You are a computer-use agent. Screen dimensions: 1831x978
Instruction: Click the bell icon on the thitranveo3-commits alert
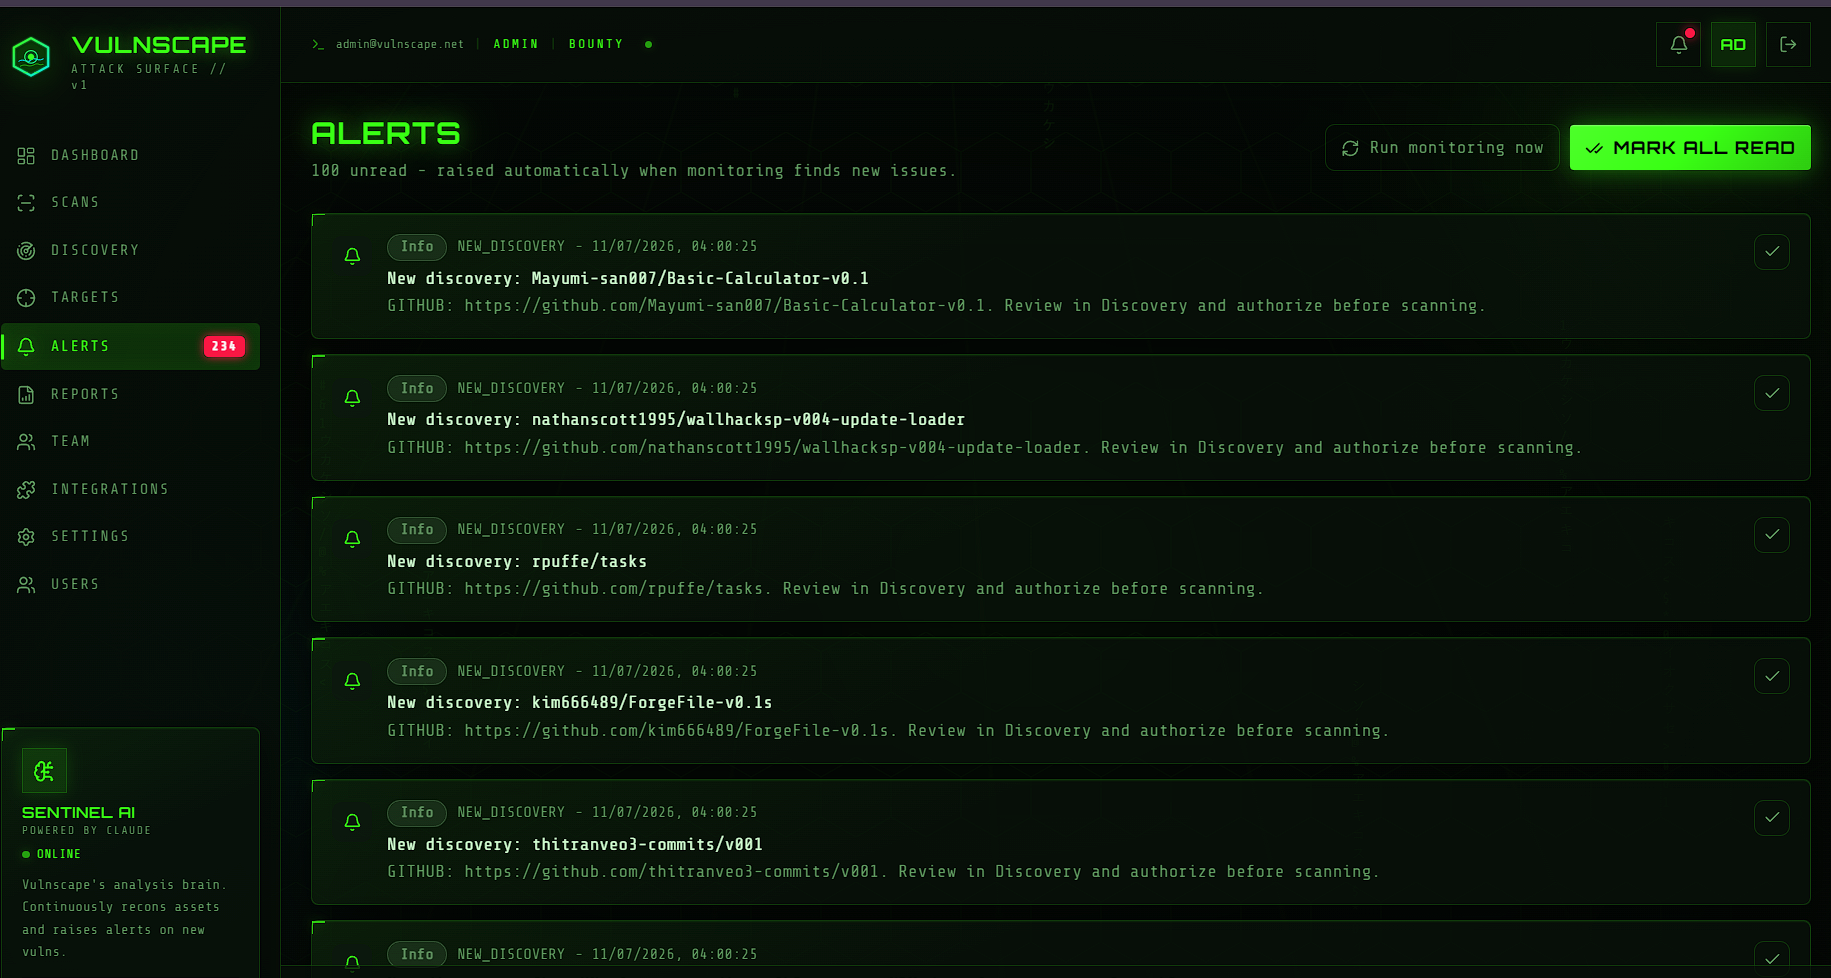point(352,822)
